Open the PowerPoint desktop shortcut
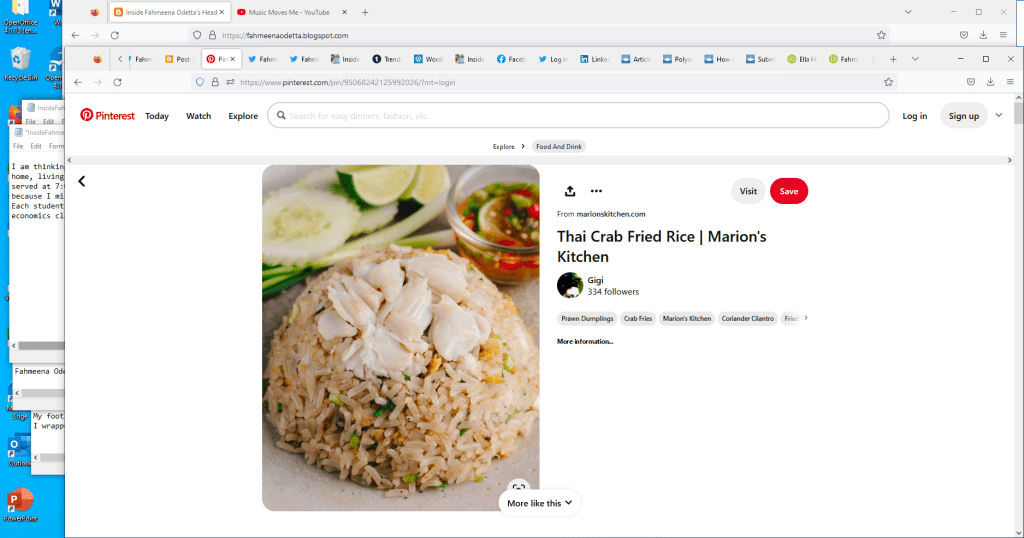The image size is (1024, 538). tap(20, 505)
